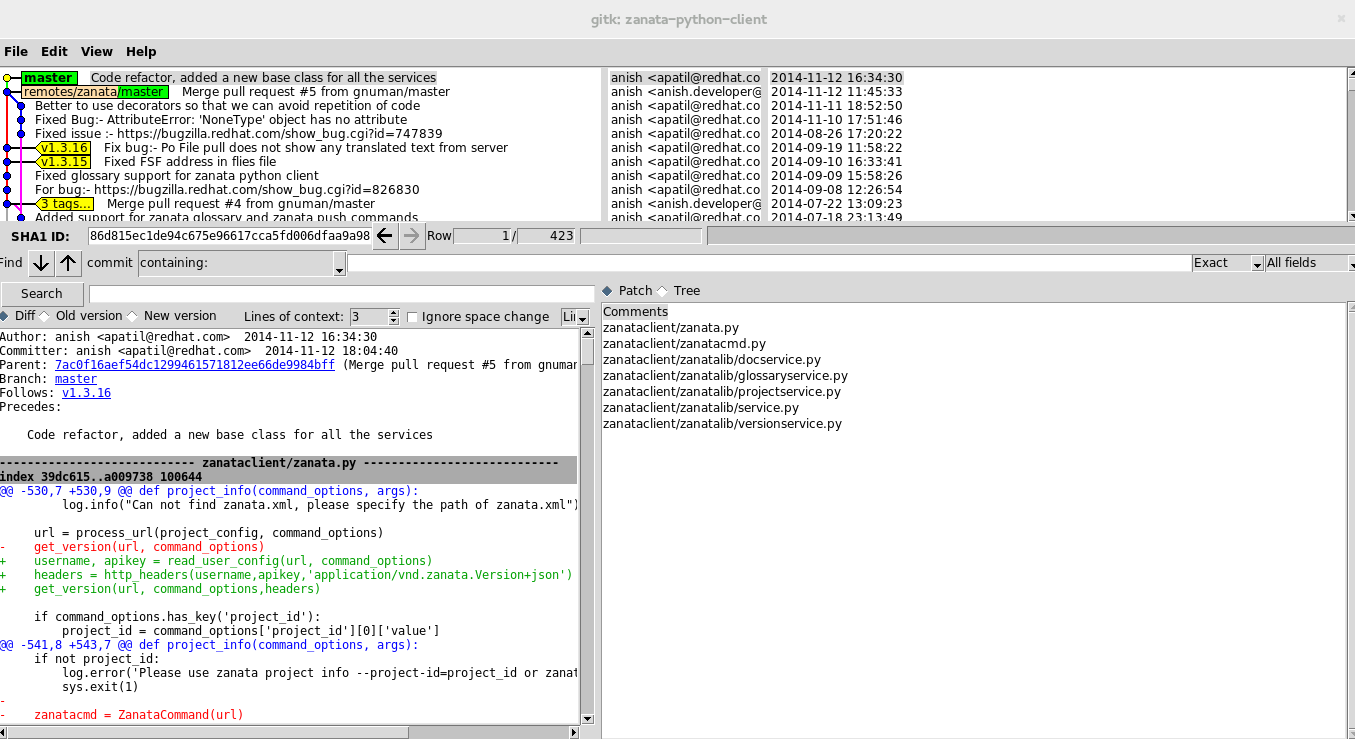This screenshot has width=1355, height=739.
Task: Select commit 'Fixed Bug:- AttributeError' row
Action: 221,120
